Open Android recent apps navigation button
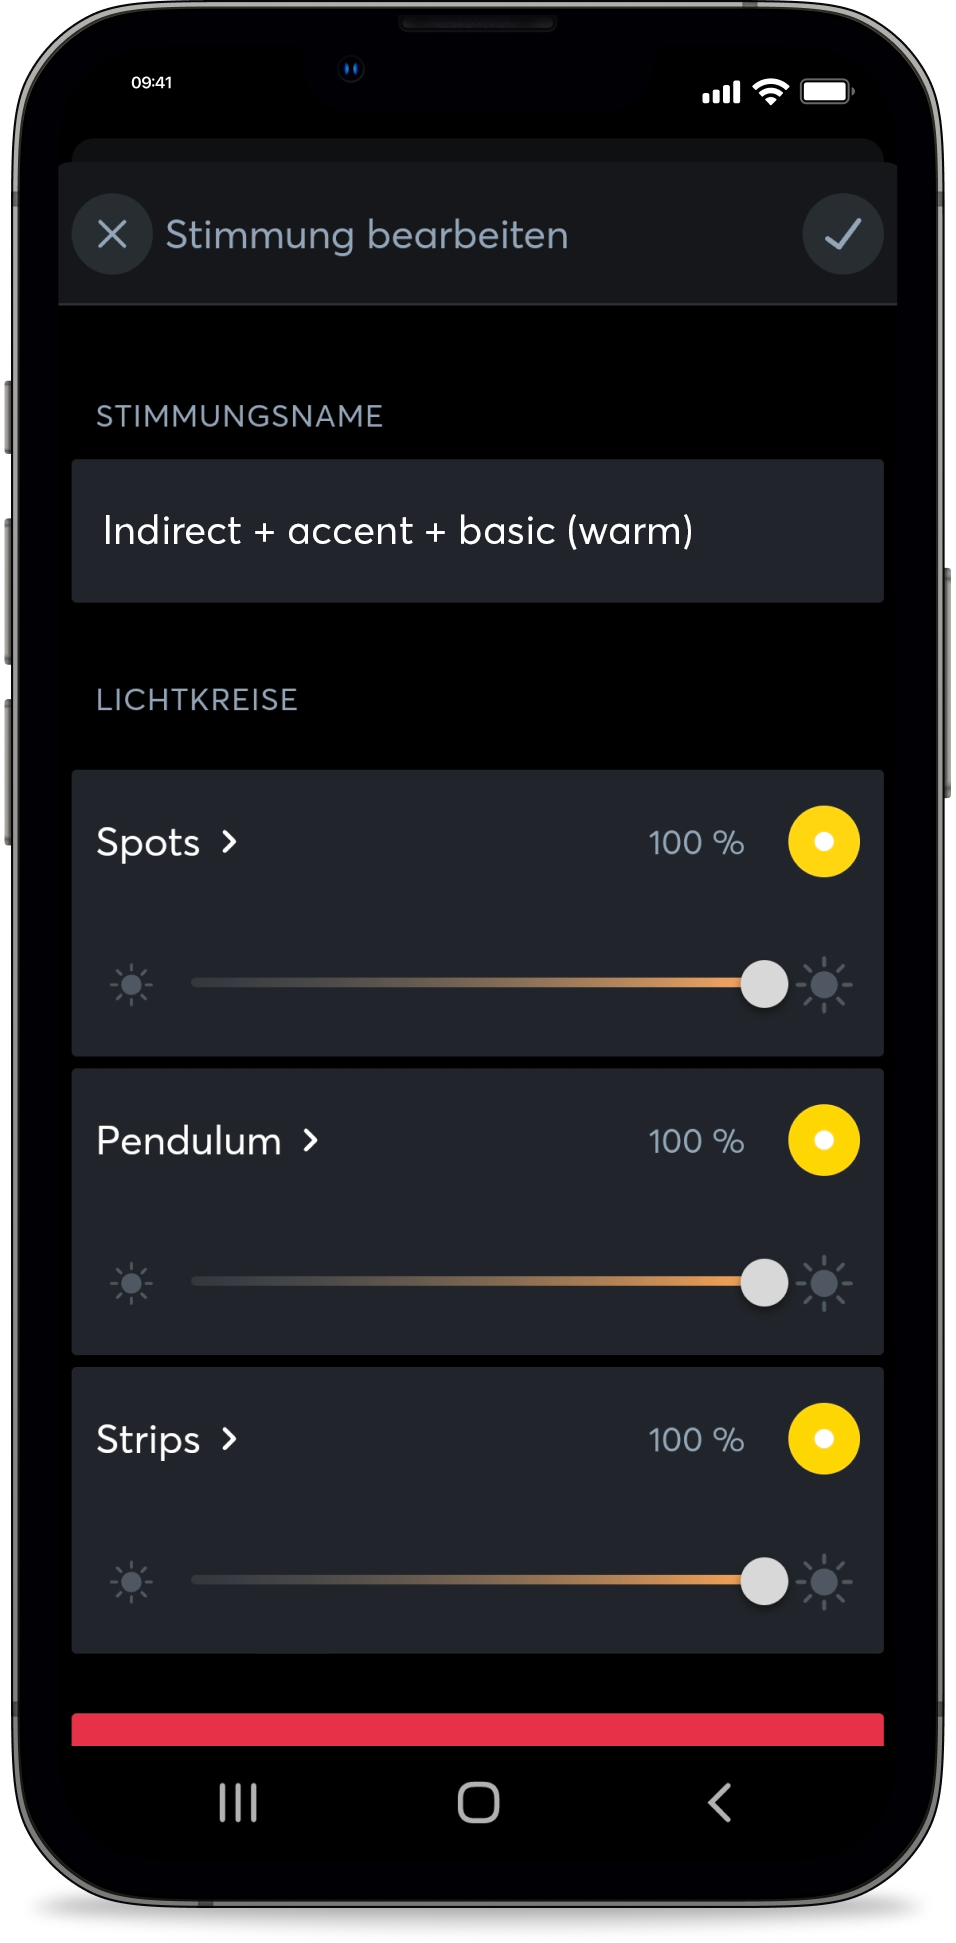 [238, 1803]
